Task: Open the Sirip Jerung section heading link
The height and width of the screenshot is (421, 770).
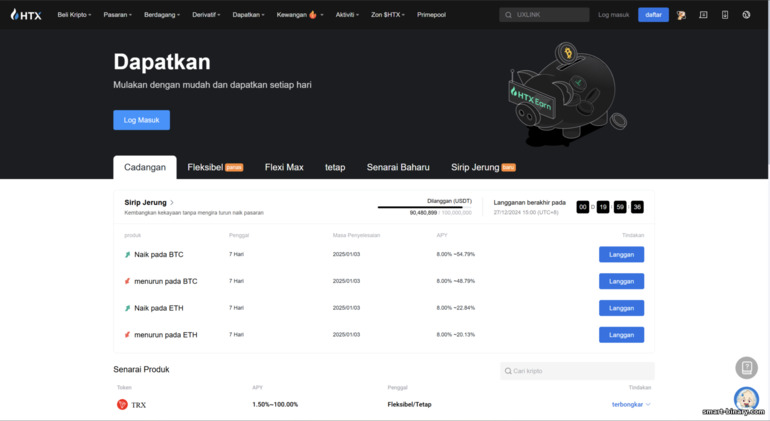Action: pos(149,202)
